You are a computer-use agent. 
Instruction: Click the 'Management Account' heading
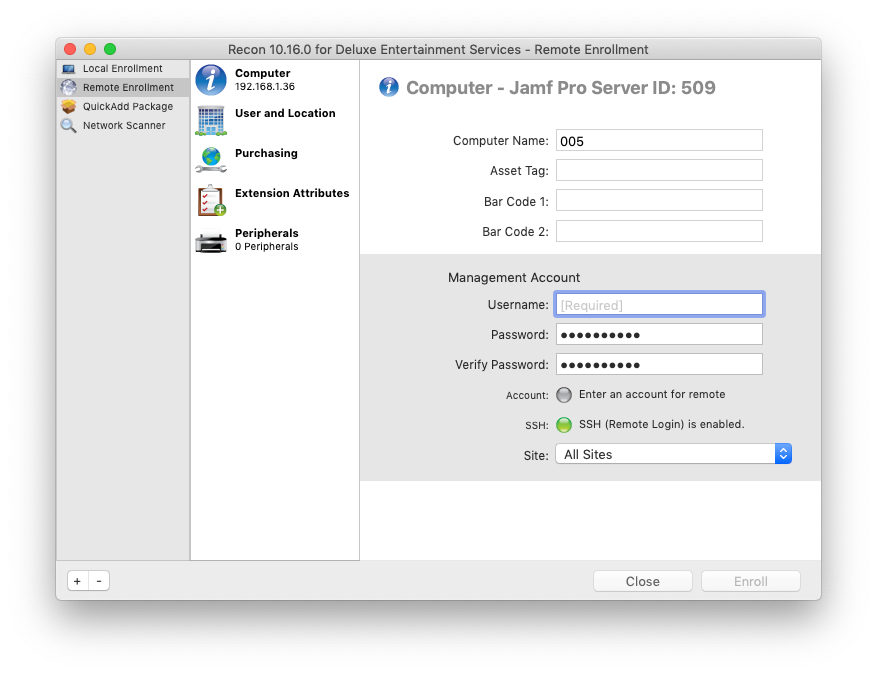pos(513,278)
